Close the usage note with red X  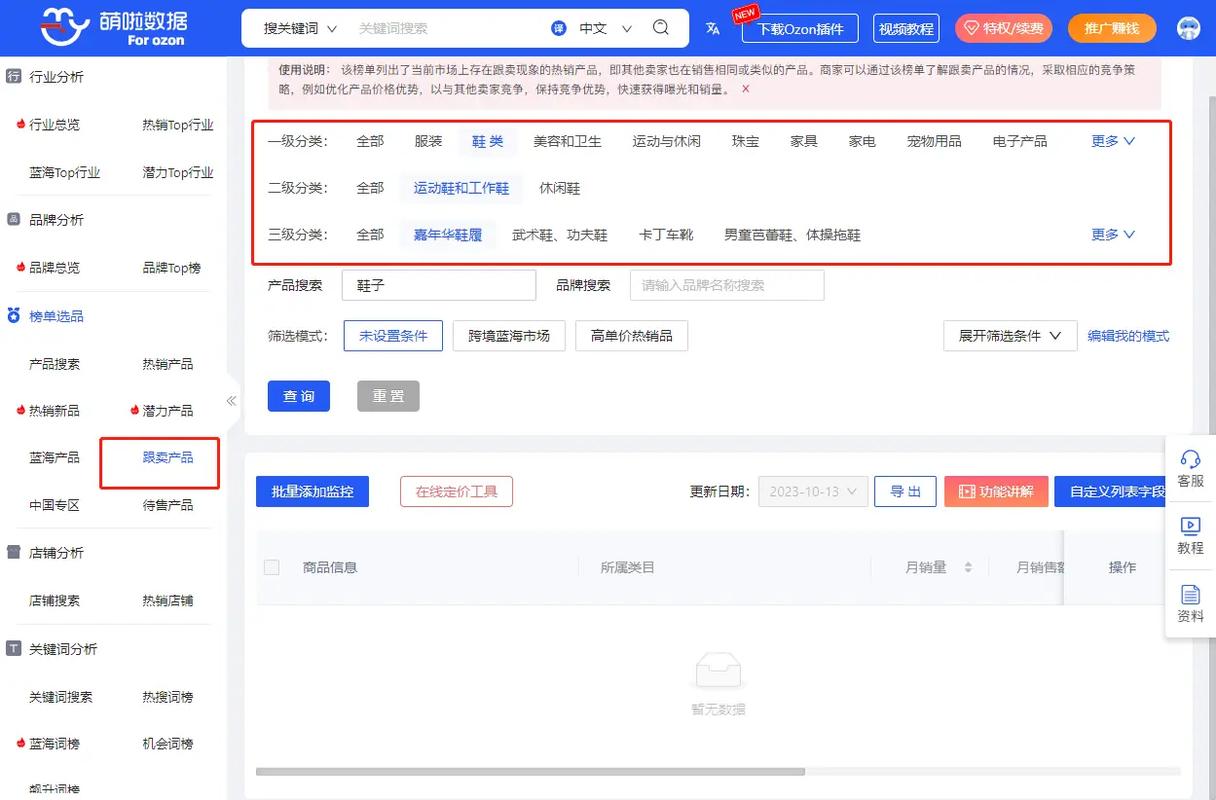[x=745, y=89]
